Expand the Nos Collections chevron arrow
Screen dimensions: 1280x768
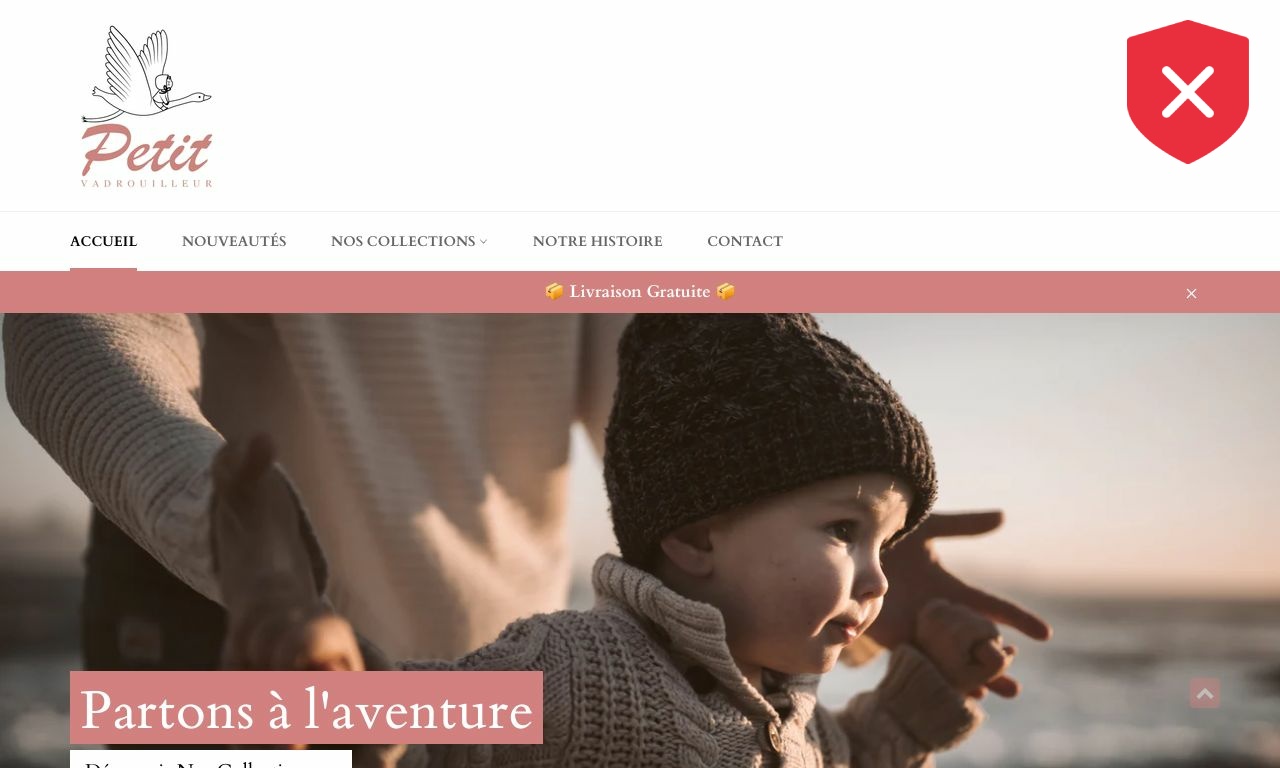[483, 242]
